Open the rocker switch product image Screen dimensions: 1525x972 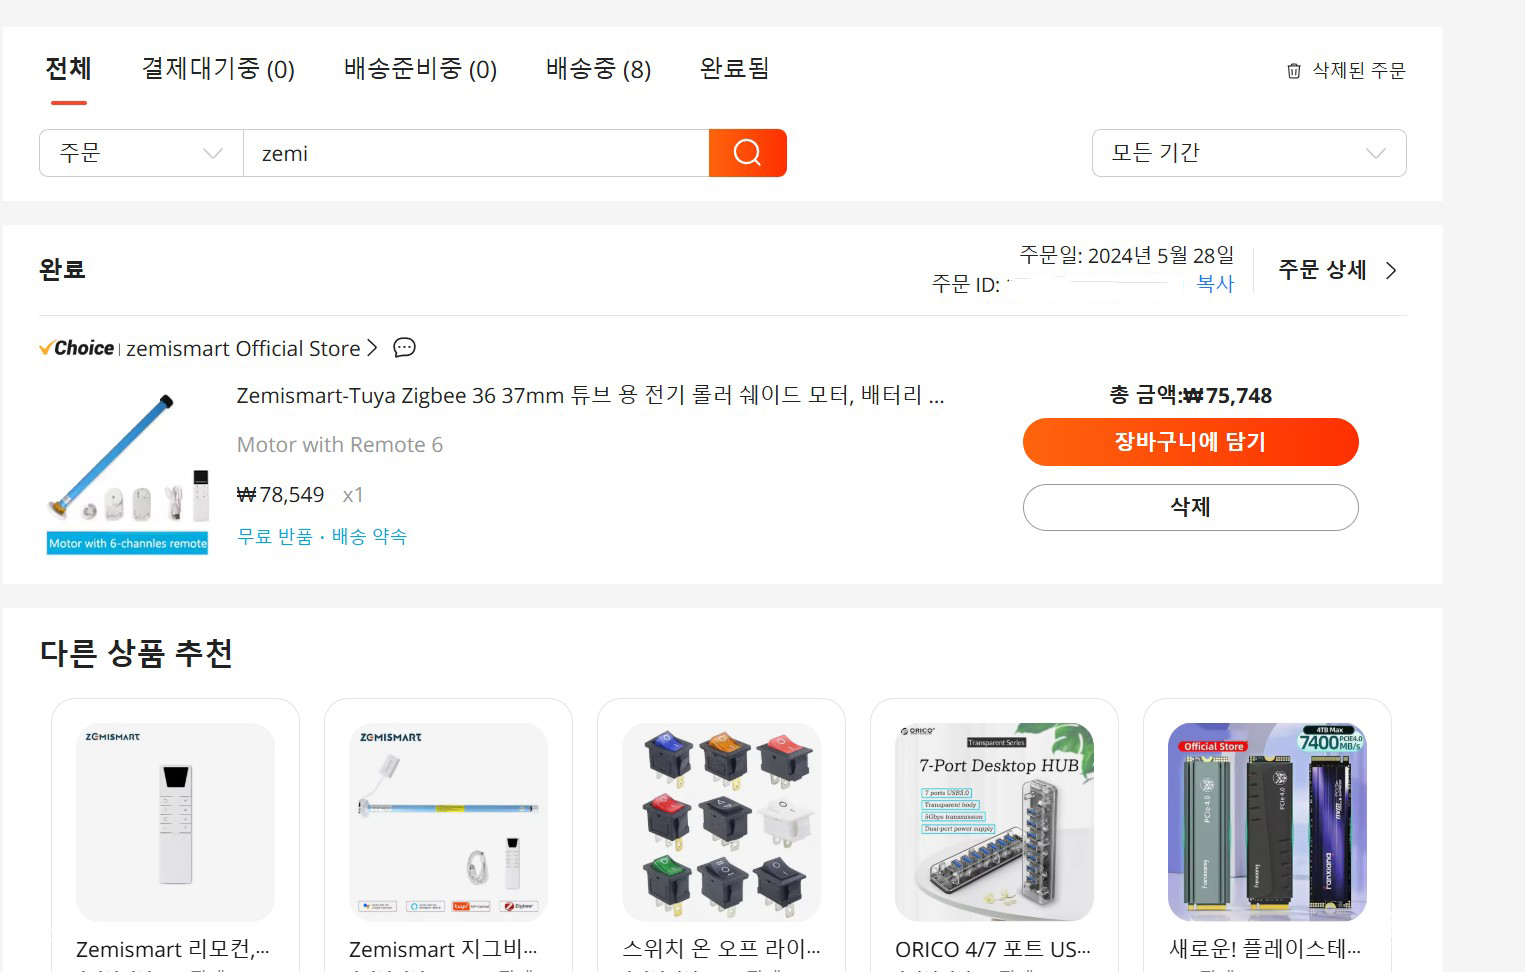click(x=721, y=822)
